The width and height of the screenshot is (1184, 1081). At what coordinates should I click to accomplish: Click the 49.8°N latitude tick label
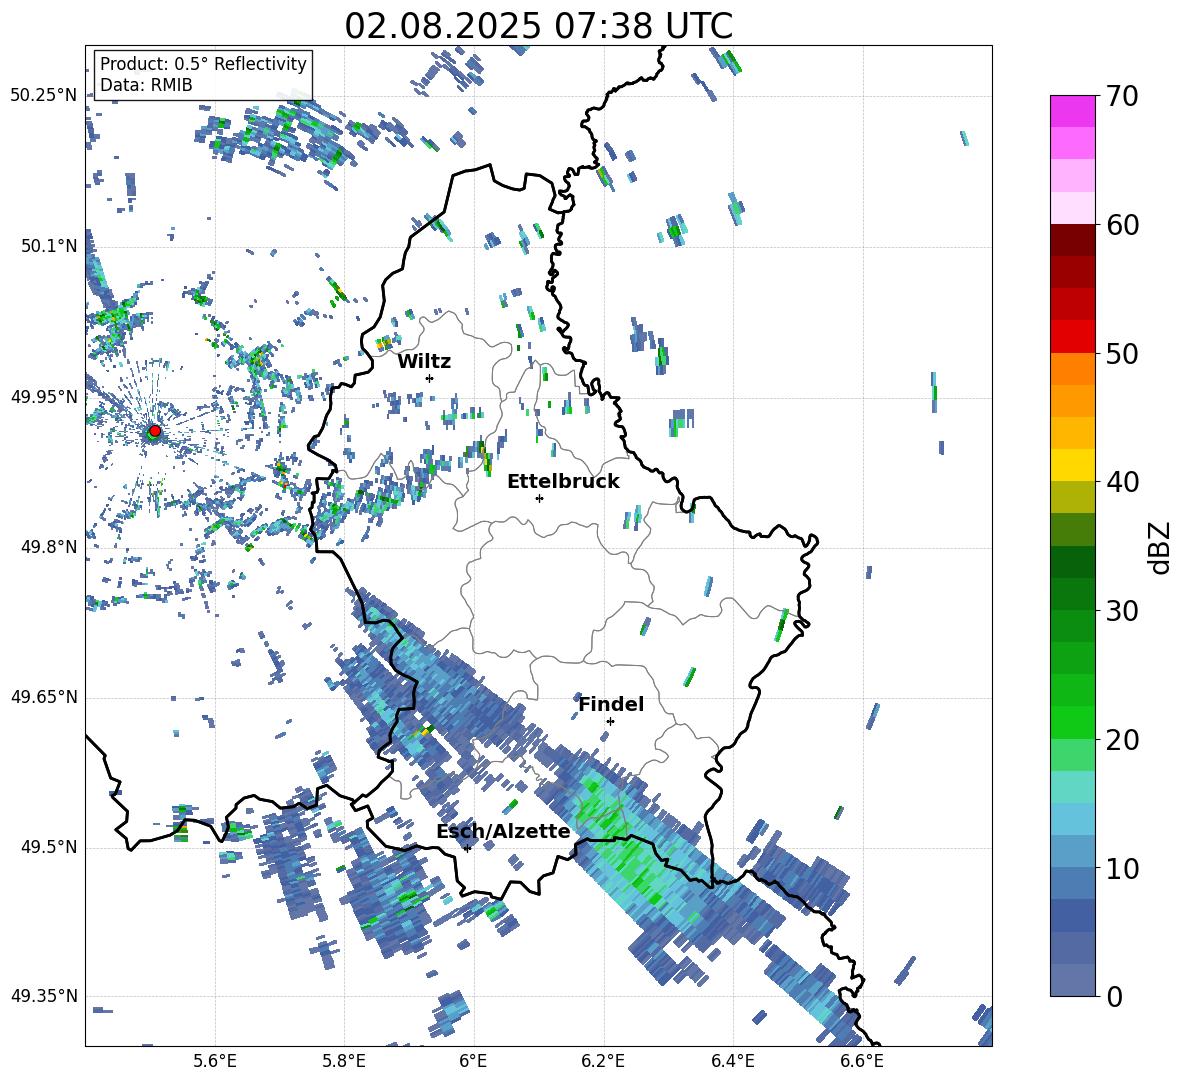(x=49, y=547)
